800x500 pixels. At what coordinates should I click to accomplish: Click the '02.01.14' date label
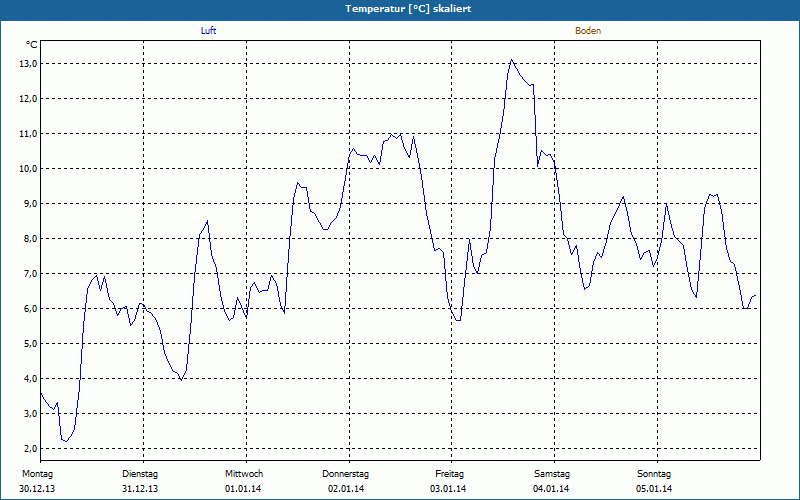[x=346, y=489]
